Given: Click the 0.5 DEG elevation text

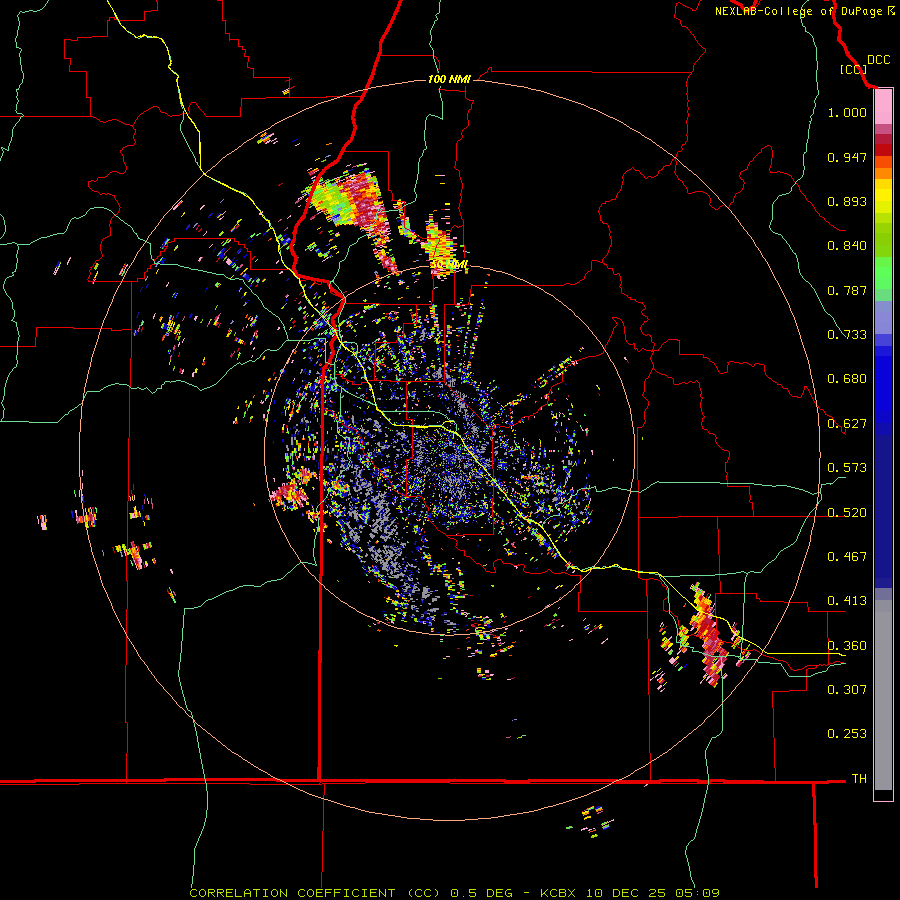Looking at the screenshot, I should [481, 893].
